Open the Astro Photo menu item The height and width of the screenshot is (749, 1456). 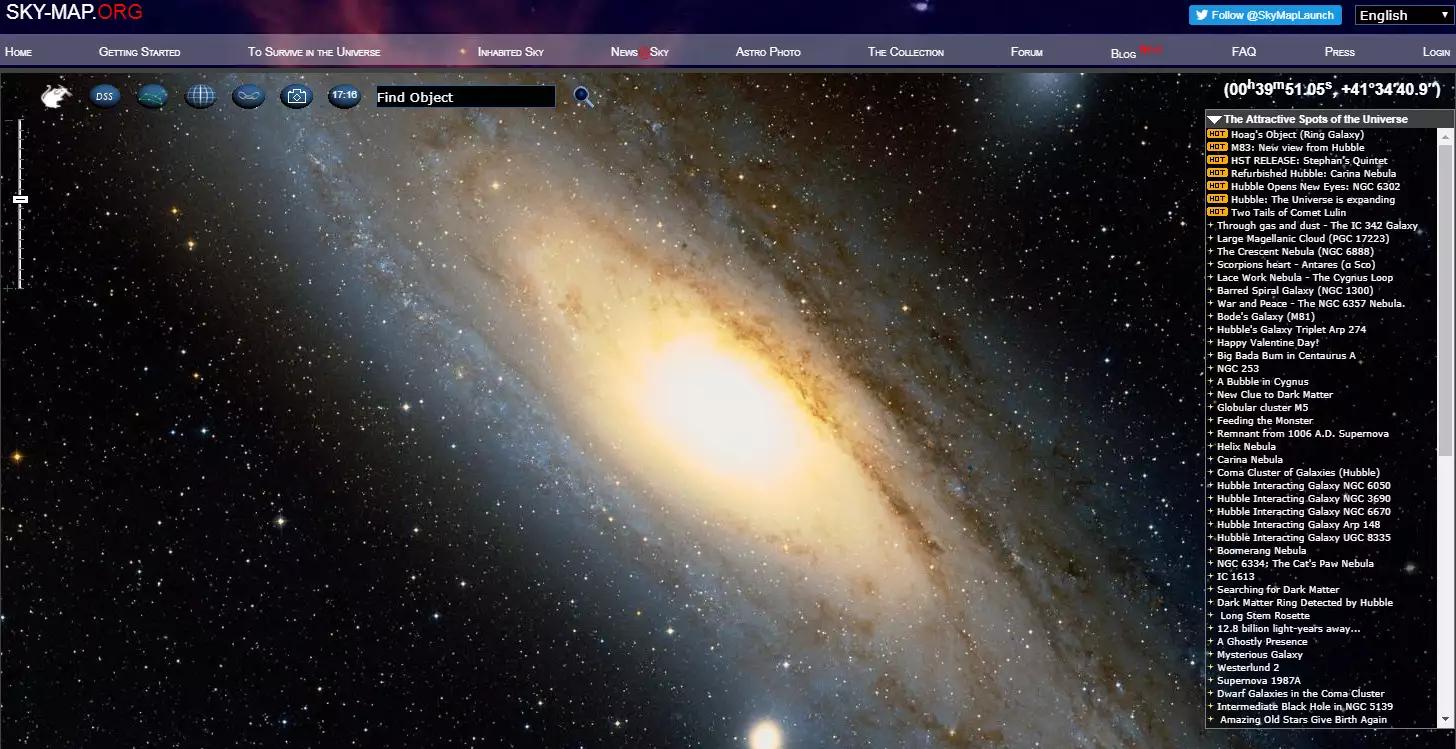pos(768,52)
